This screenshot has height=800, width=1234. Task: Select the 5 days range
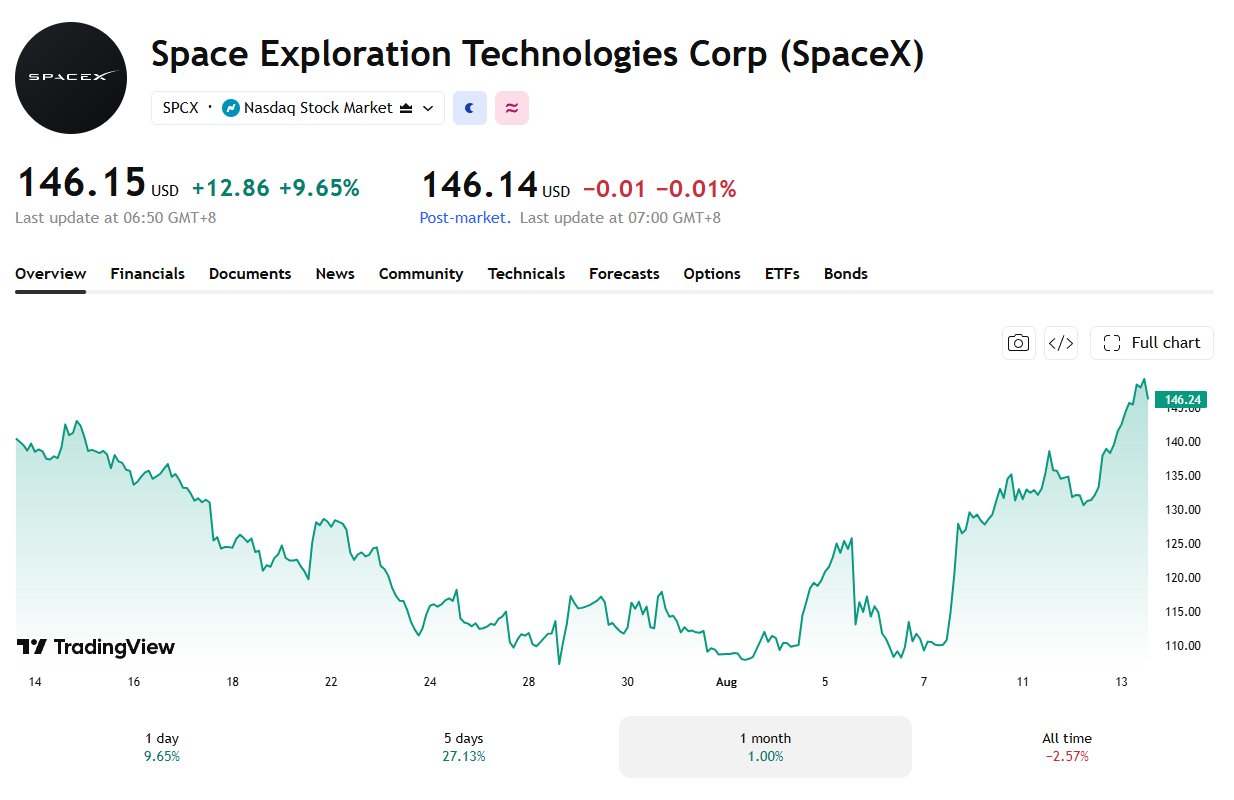coord(464,747)
